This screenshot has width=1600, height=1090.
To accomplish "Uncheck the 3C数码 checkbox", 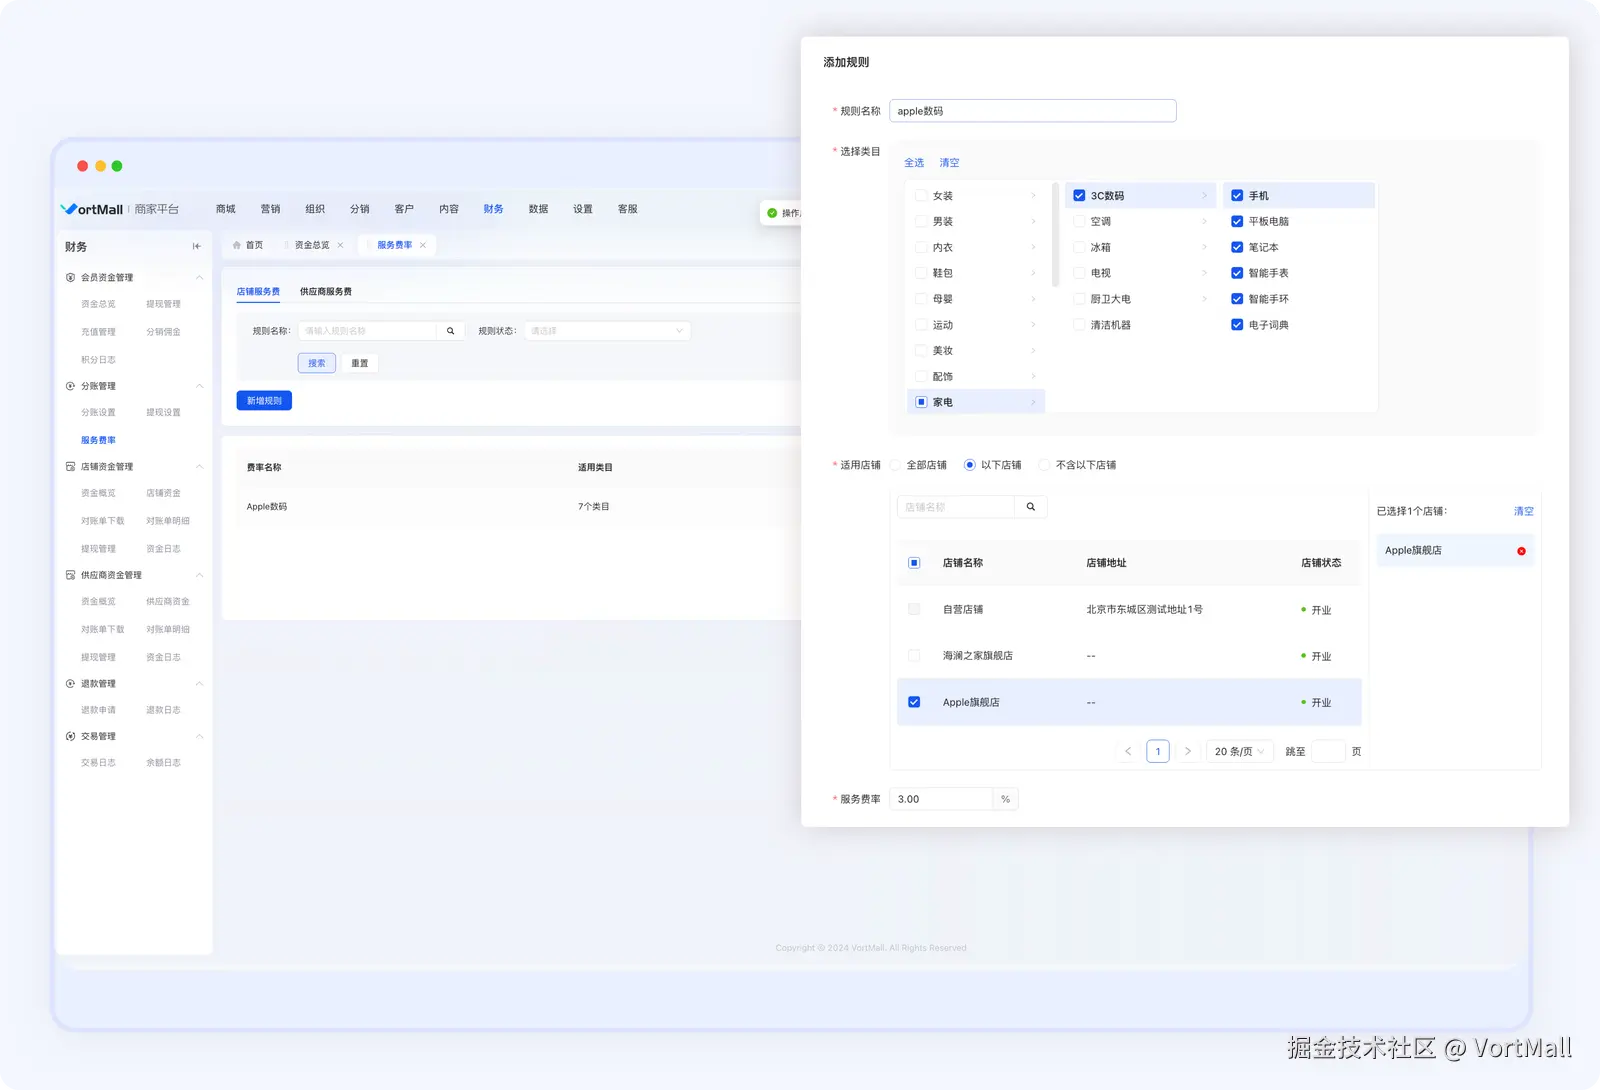I will point(1079,196).
